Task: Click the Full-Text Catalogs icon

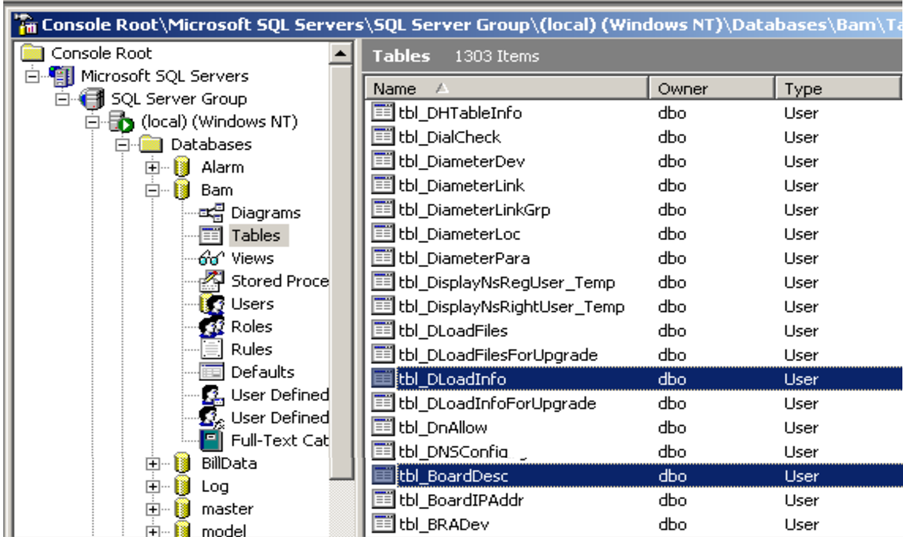Action: [211, 440]
